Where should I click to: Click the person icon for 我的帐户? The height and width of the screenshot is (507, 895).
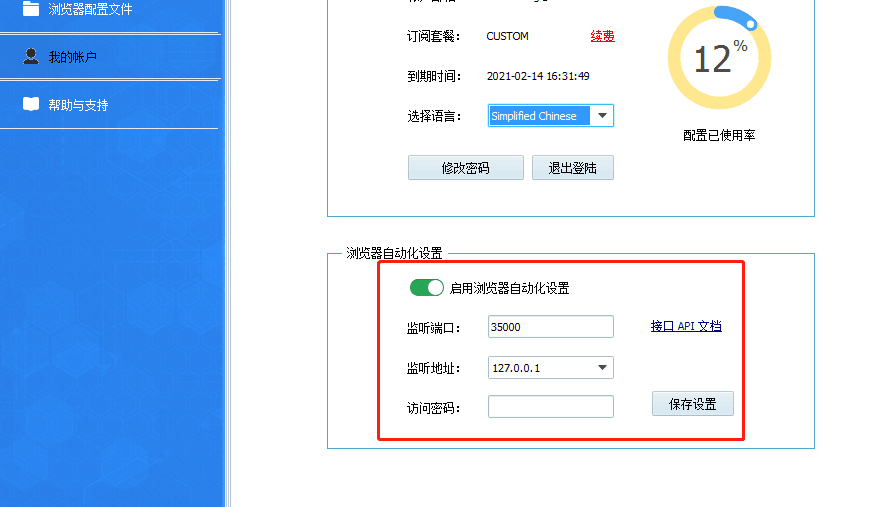[31, 57]
